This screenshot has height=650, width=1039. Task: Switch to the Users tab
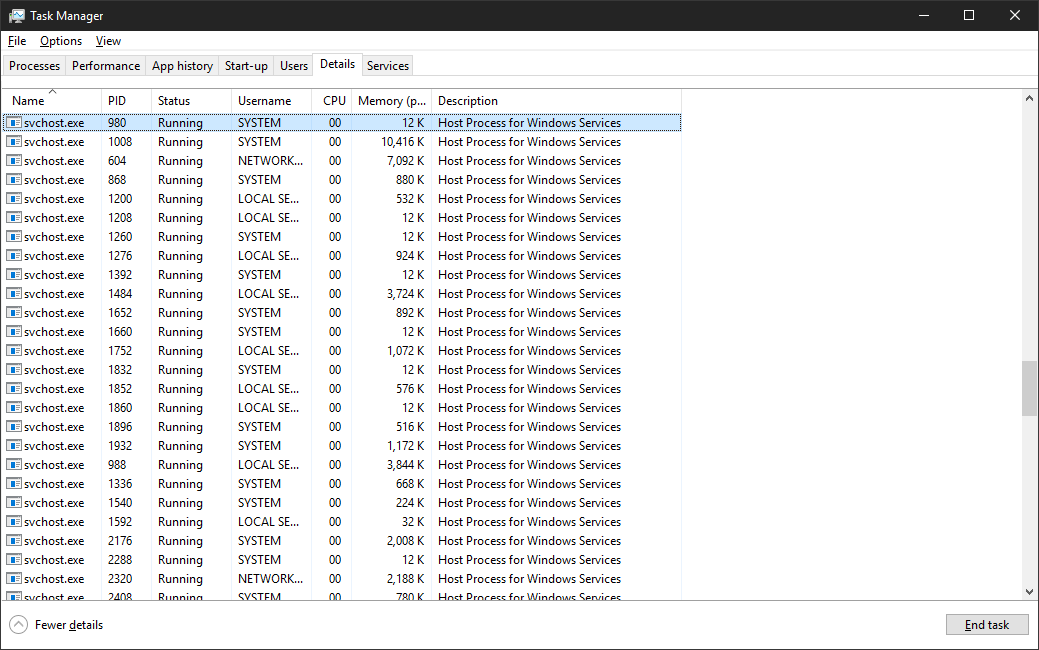(x=294, y=66)
